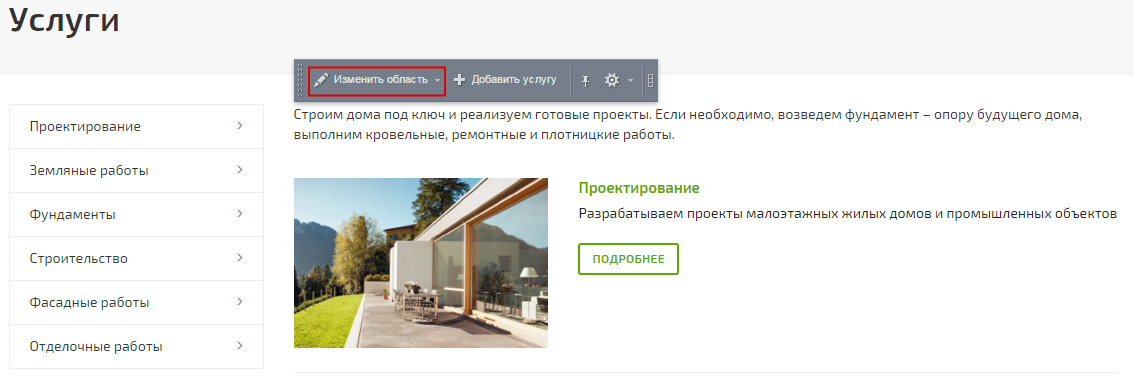The image size is (1134, 380).
Task: Click the Добавить услугу toolbar label
Action: point(514,80)
